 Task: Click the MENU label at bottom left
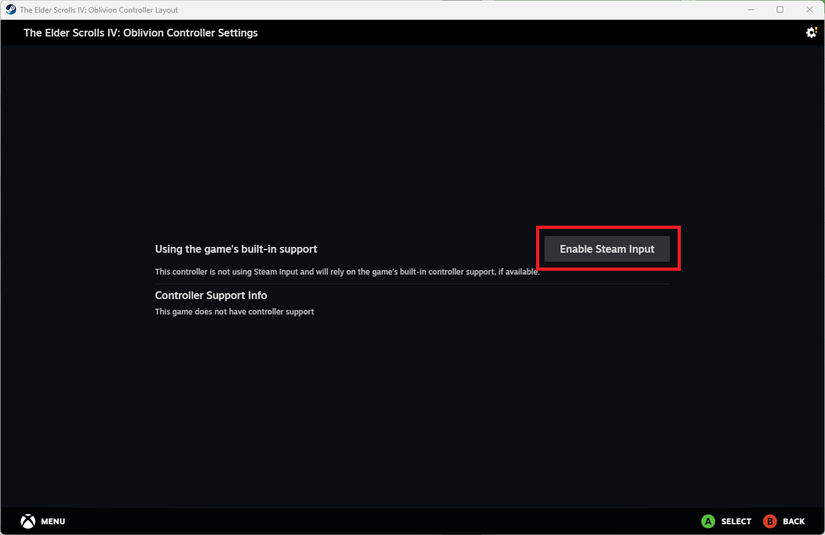coord(53,521)
